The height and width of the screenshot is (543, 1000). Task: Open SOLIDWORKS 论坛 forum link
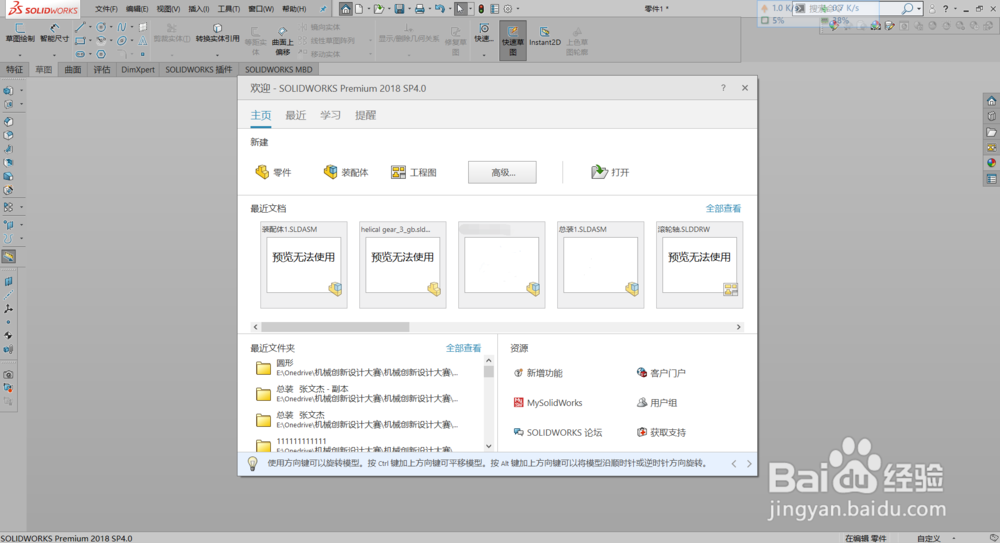[x=557, y=433]
